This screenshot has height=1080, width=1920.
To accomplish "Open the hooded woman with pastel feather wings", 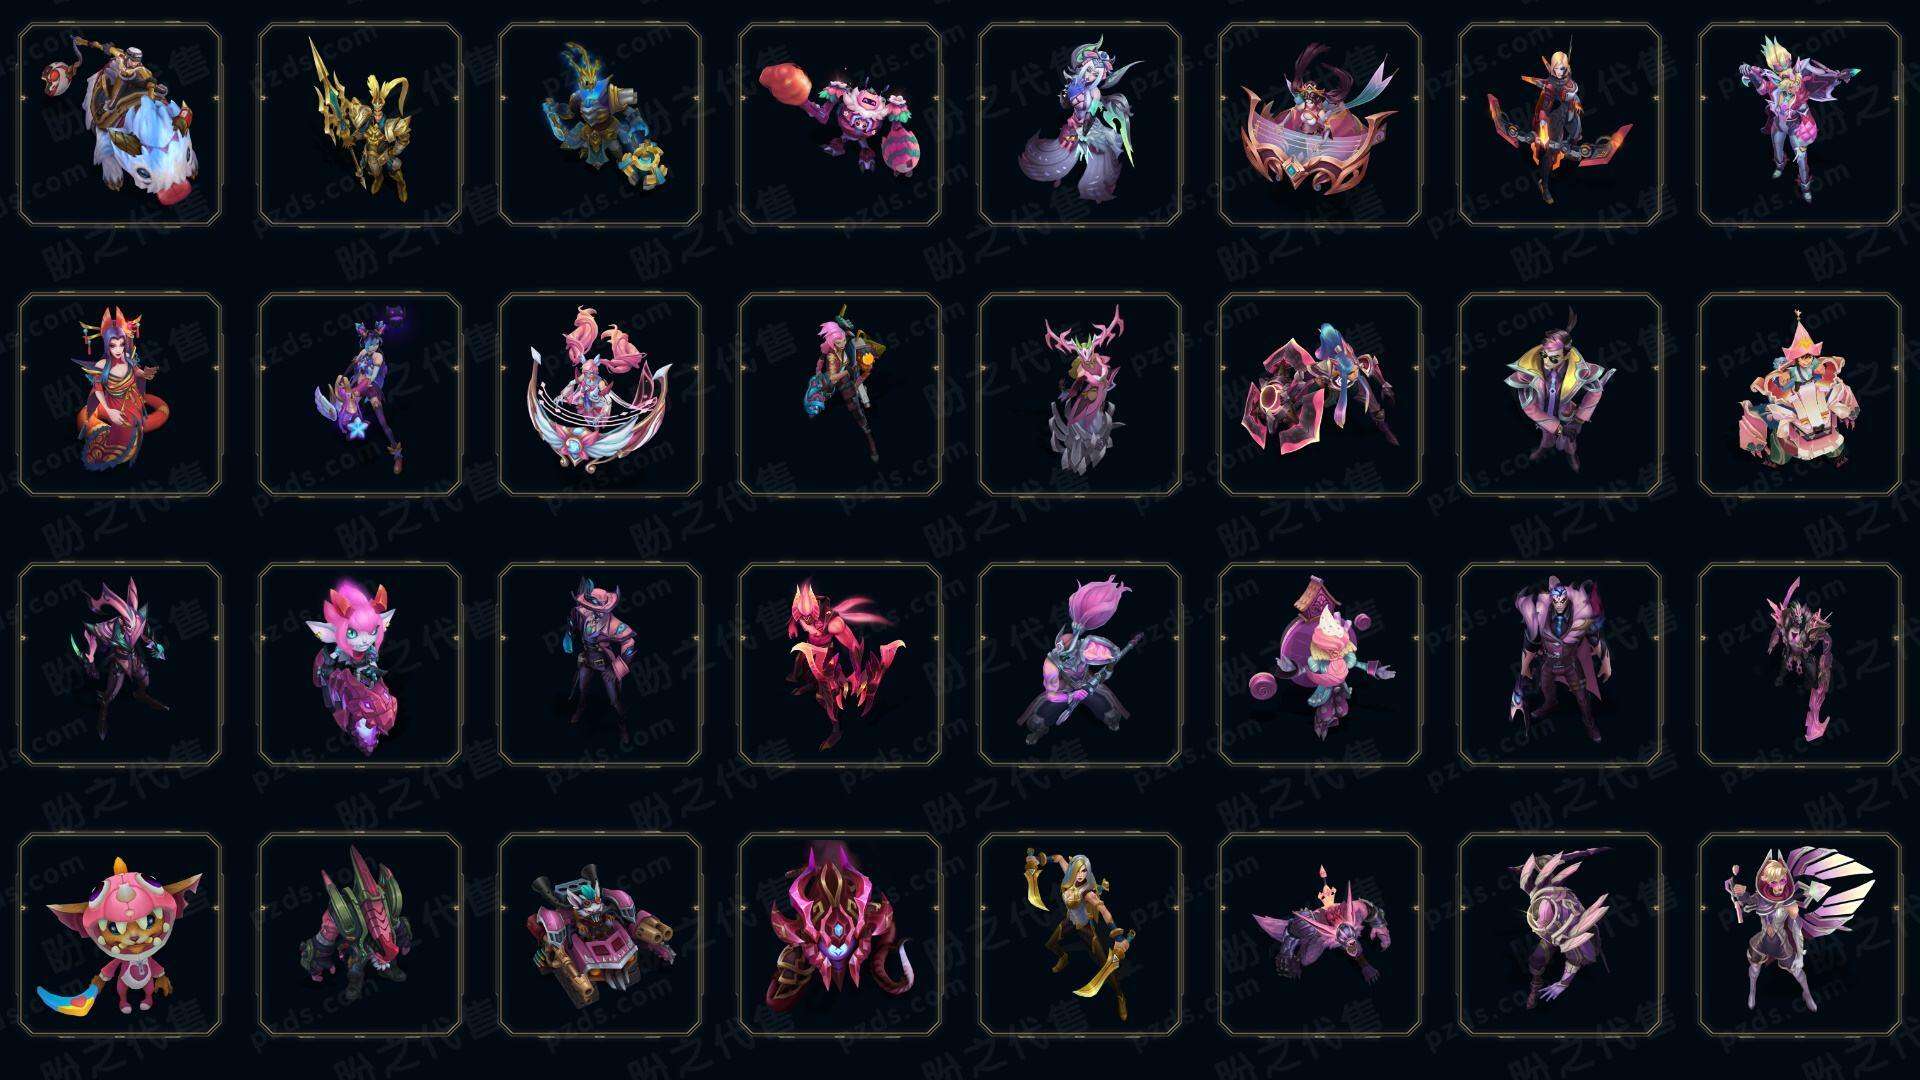I will [x=1800, y=934].
